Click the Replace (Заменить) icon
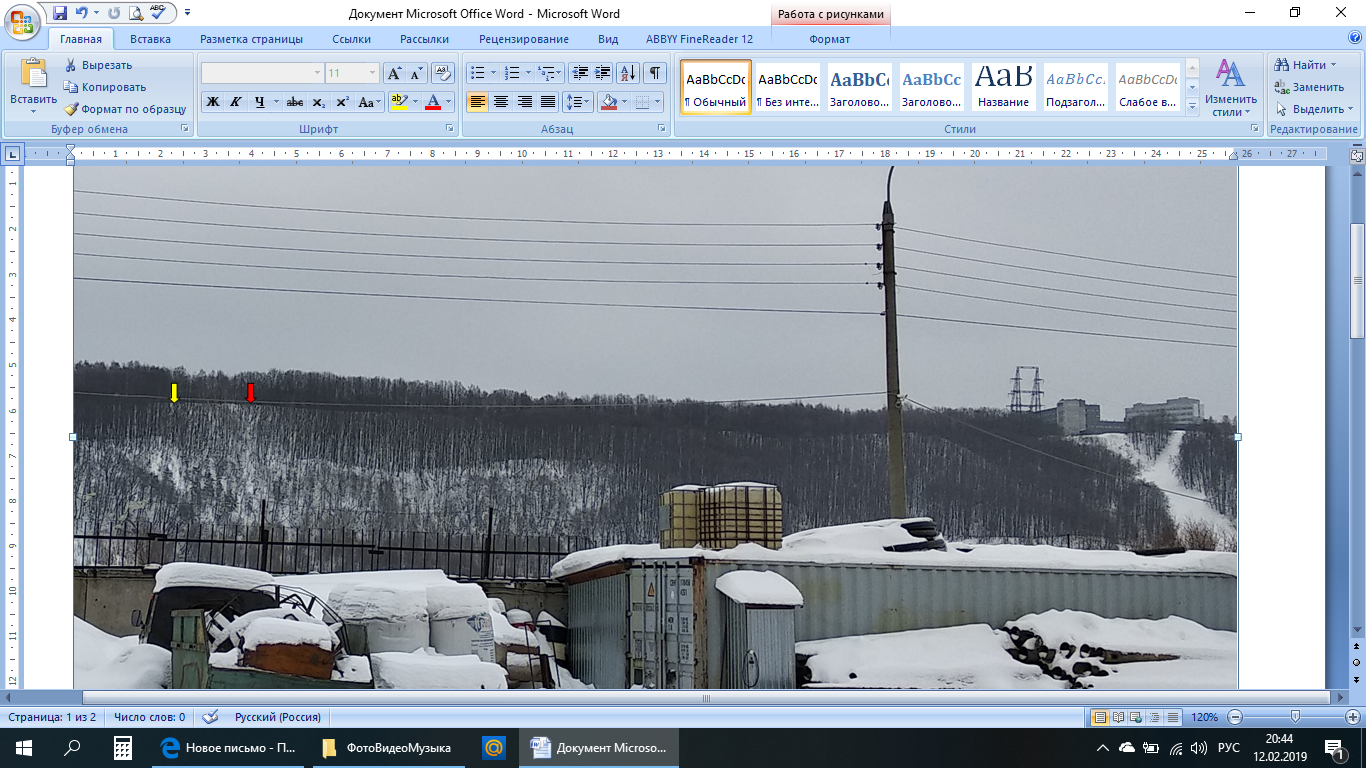This screenshot has height=768, width=1366. click(1281, 87)
